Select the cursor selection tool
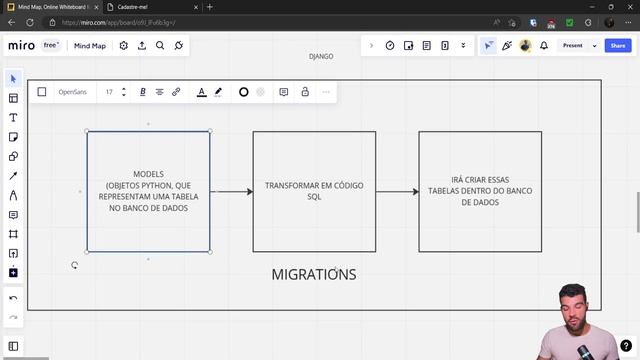The width and height of the screenshot is (640, 360). [x=13, y=79]
